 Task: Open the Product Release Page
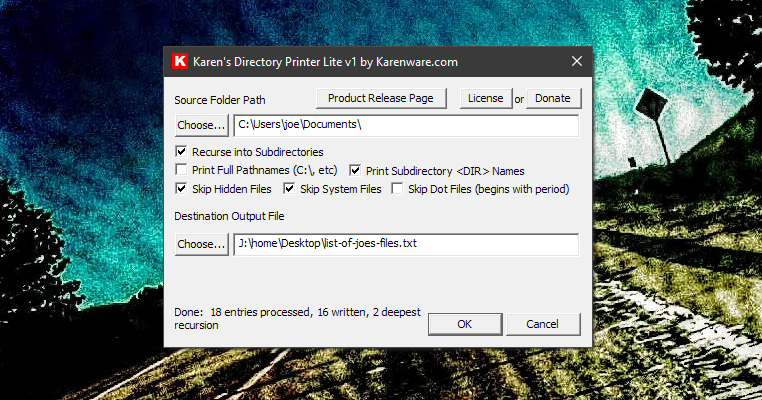pos(381,98)
